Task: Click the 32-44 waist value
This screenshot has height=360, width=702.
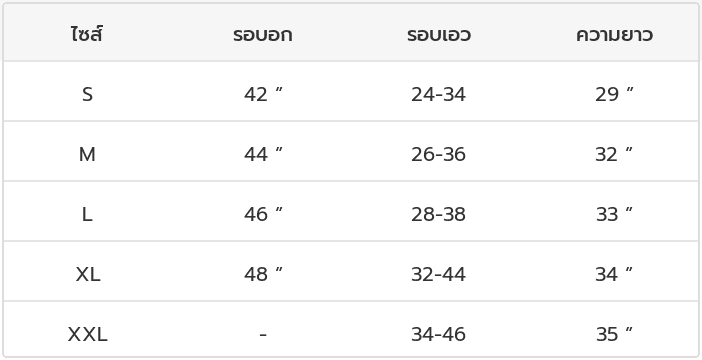Action: (x=439, y=274)
